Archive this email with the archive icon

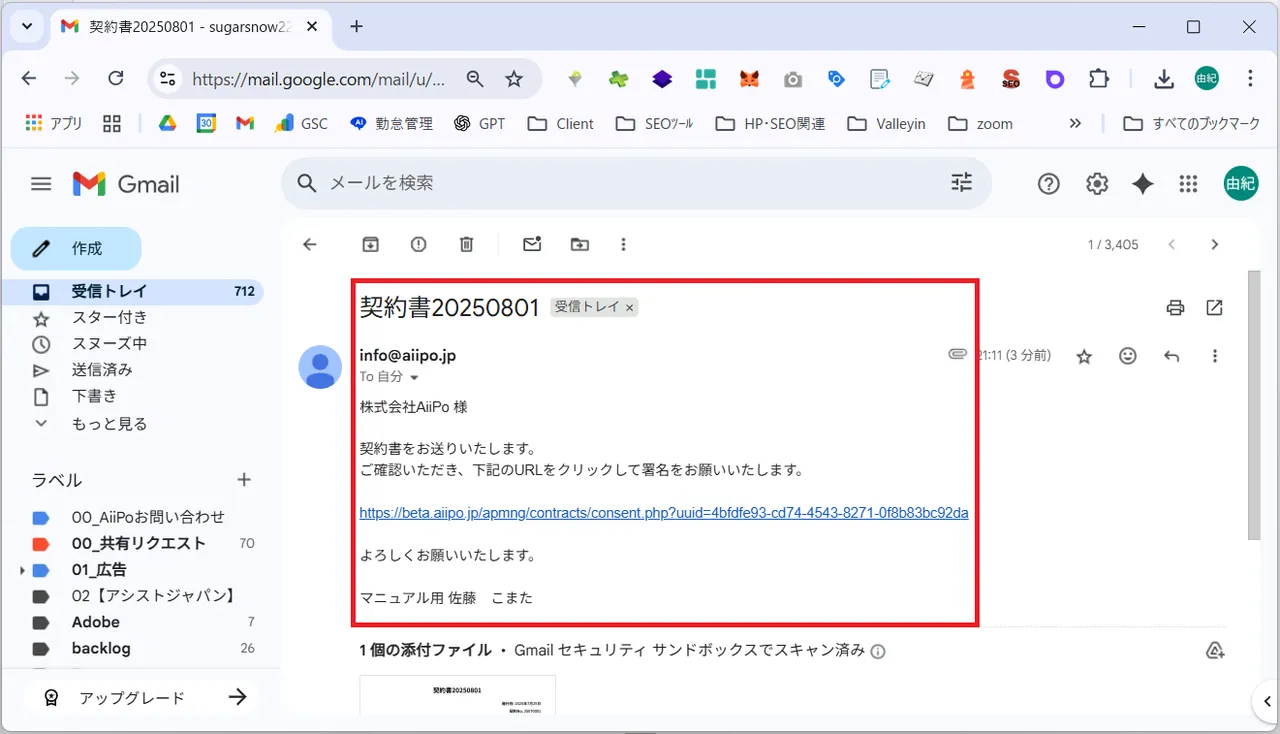pos(370,244)
